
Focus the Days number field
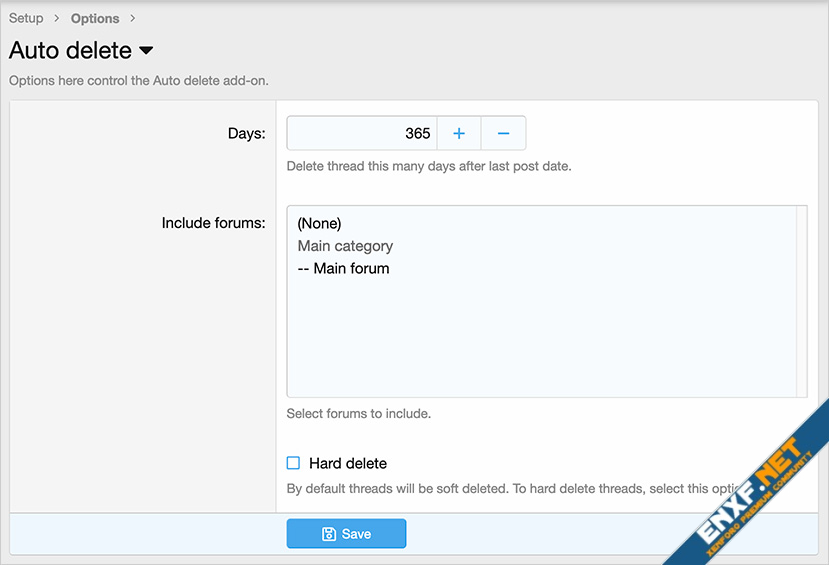362,133
